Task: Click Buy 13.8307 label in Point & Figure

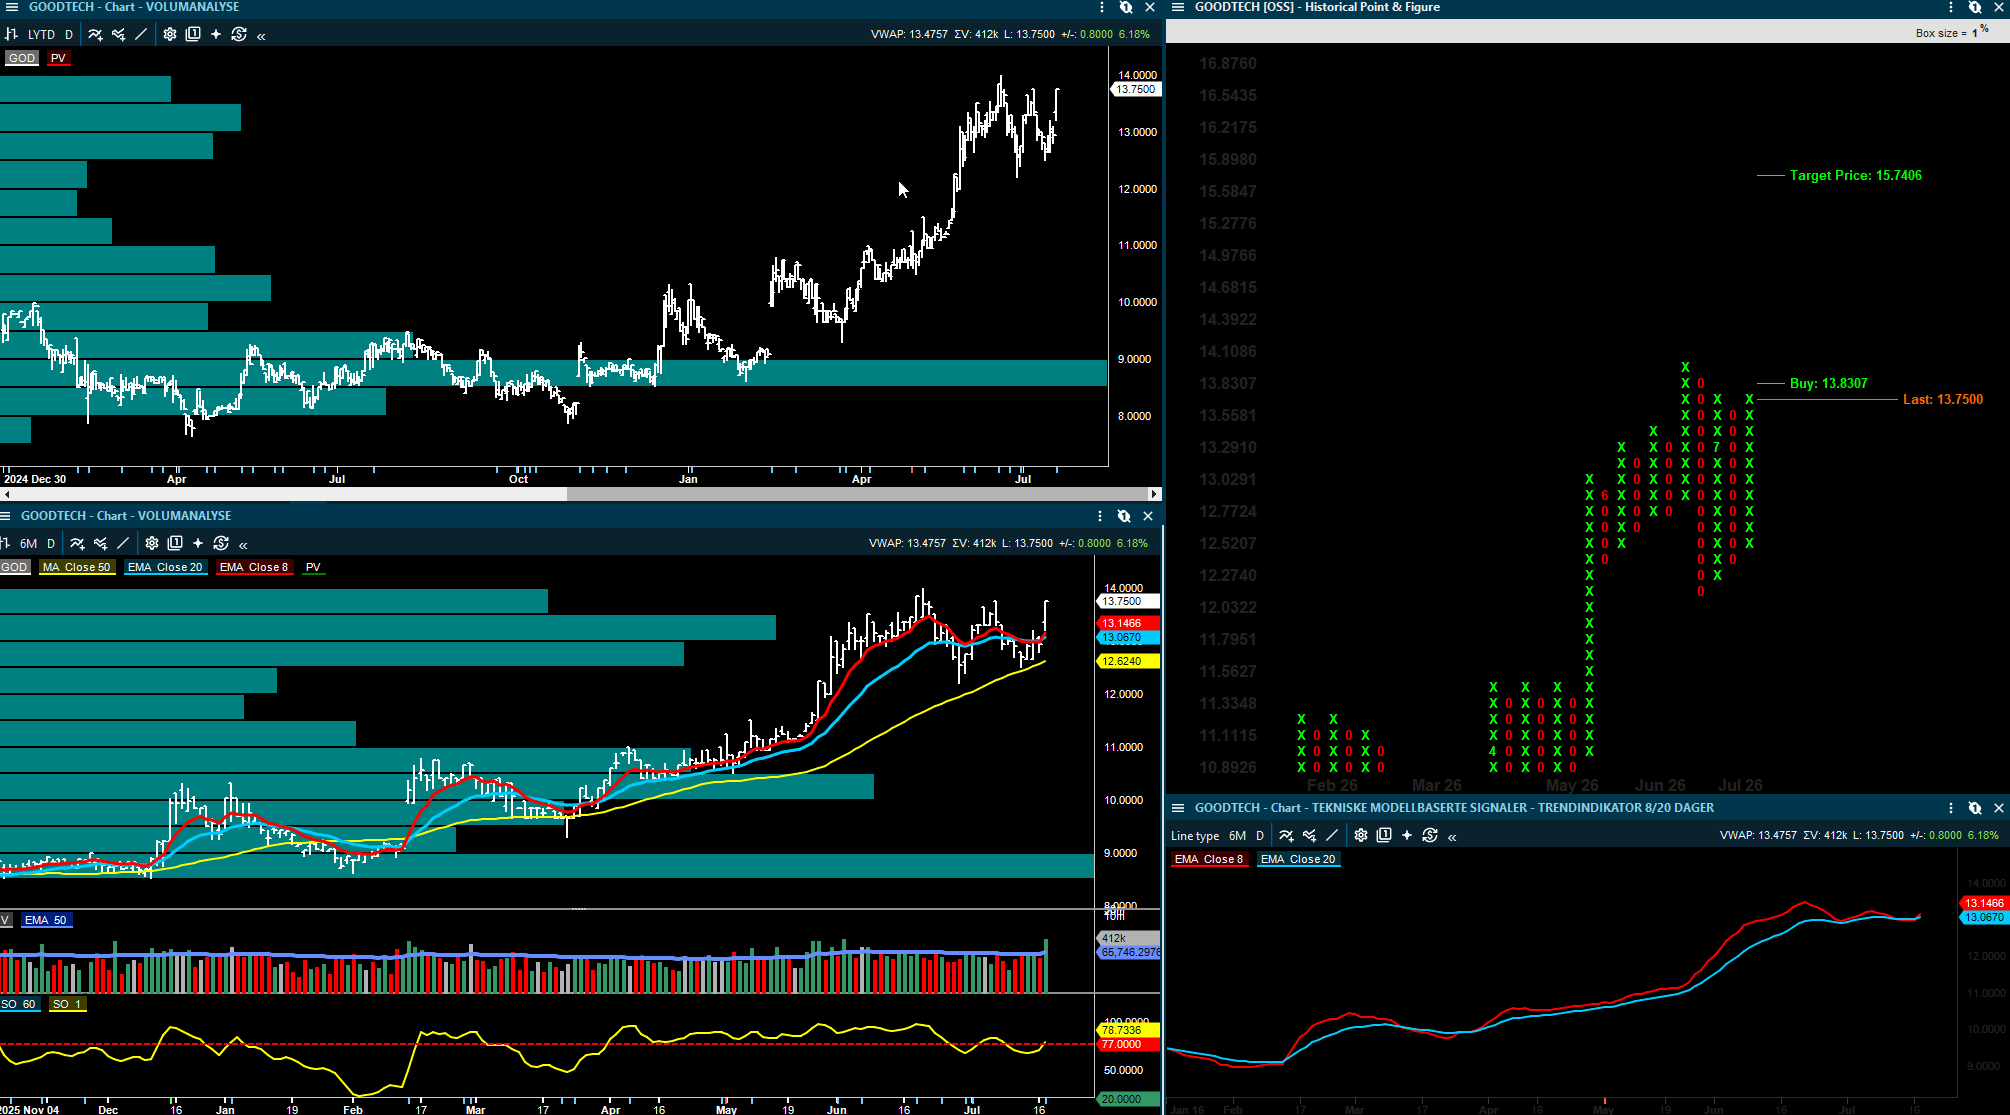Action: click(1828, 383)
